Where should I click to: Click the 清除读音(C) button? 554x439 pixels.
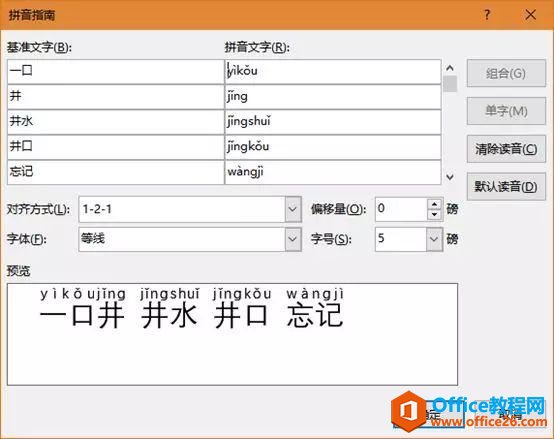point(506,149)
